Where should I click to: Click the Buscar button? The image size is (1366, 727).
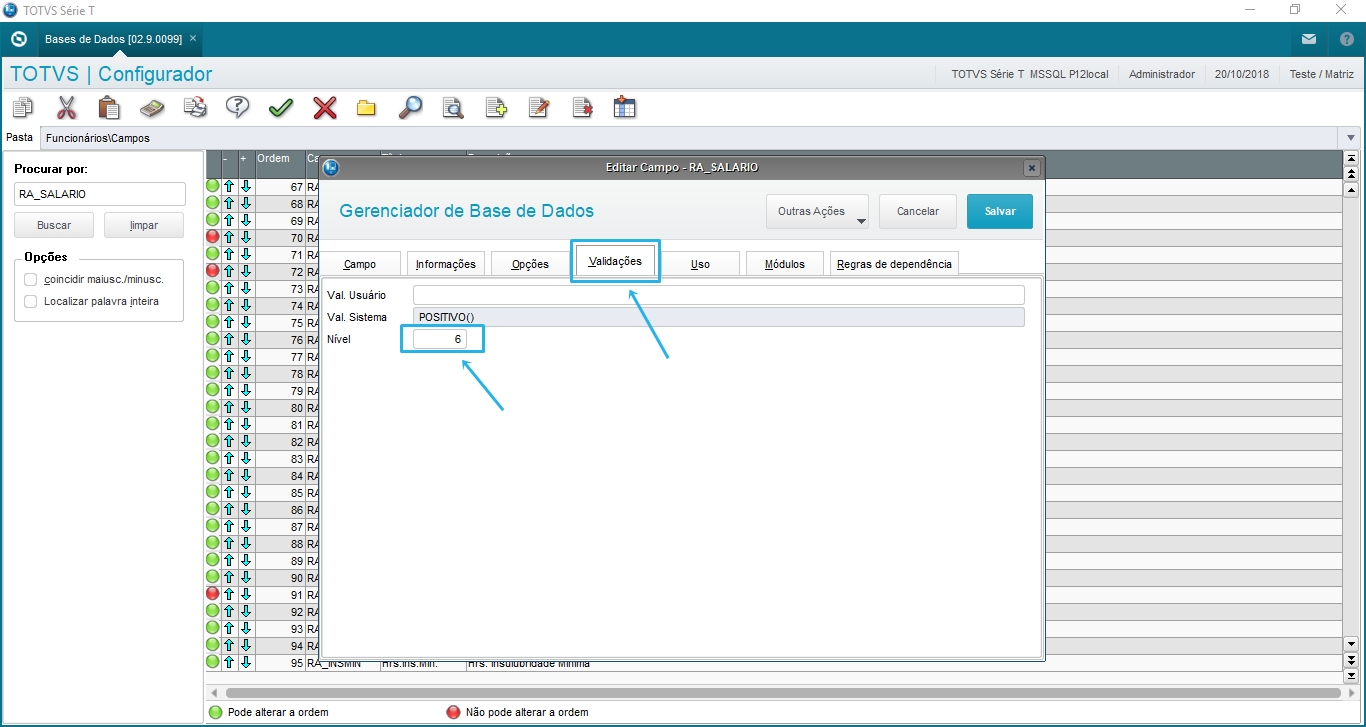[x=54, y=225]
